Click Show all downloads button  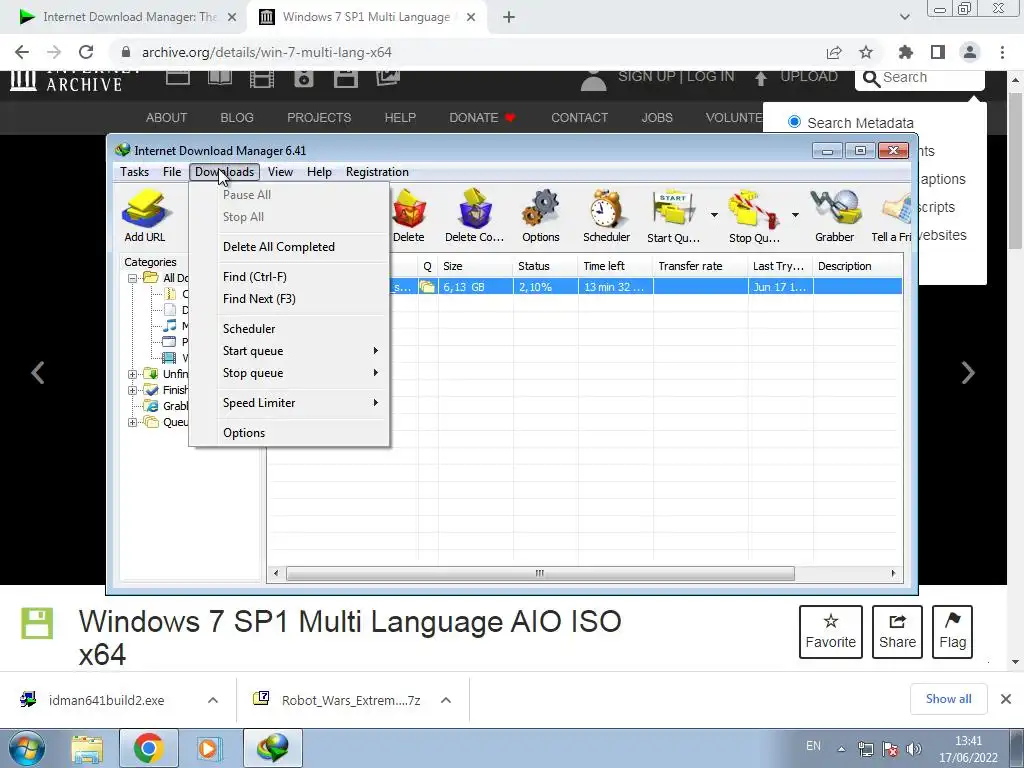click(948, 699)
